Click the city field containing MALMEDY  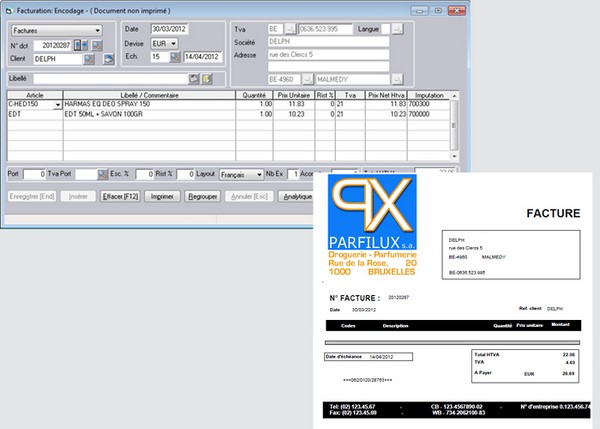[352, 80]
